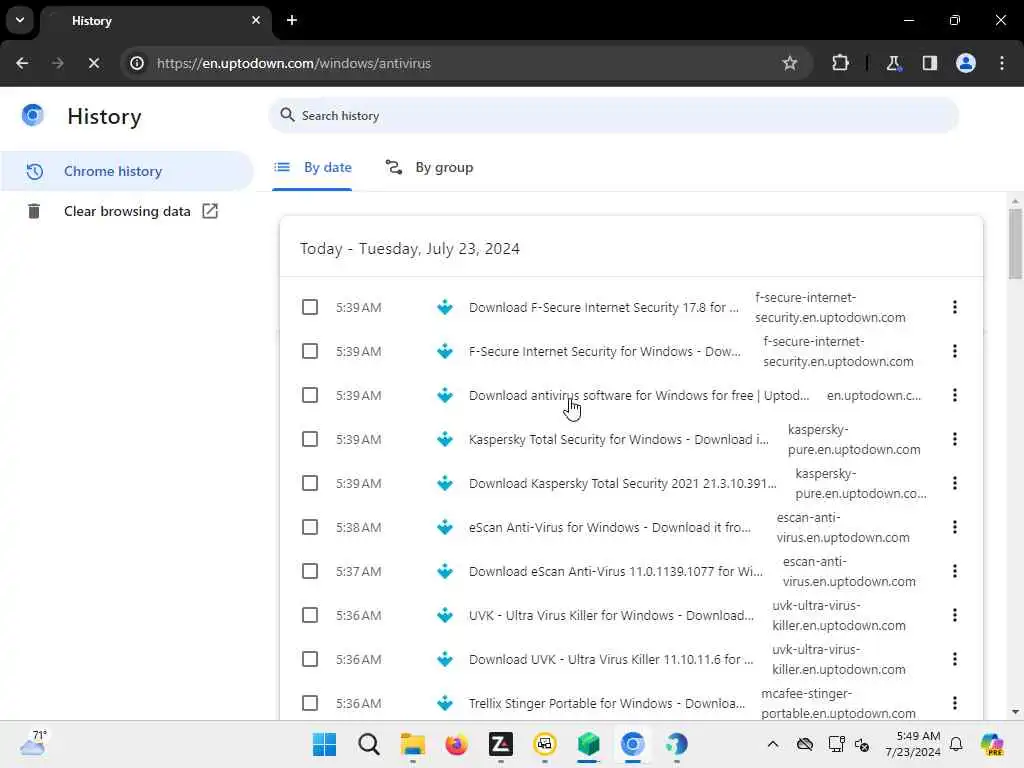1024x768 pixels.
Task: Open Windows taskbar Search
Action: pos(369,744)
